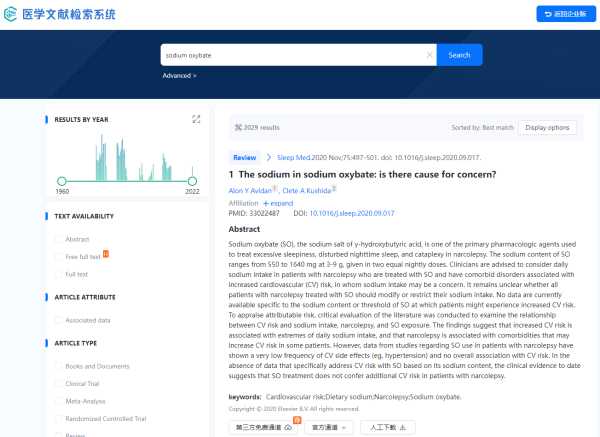Expand the Results by Year chart to fullscreen
This screenshot has width=600, height=437.
coord(196,119)
